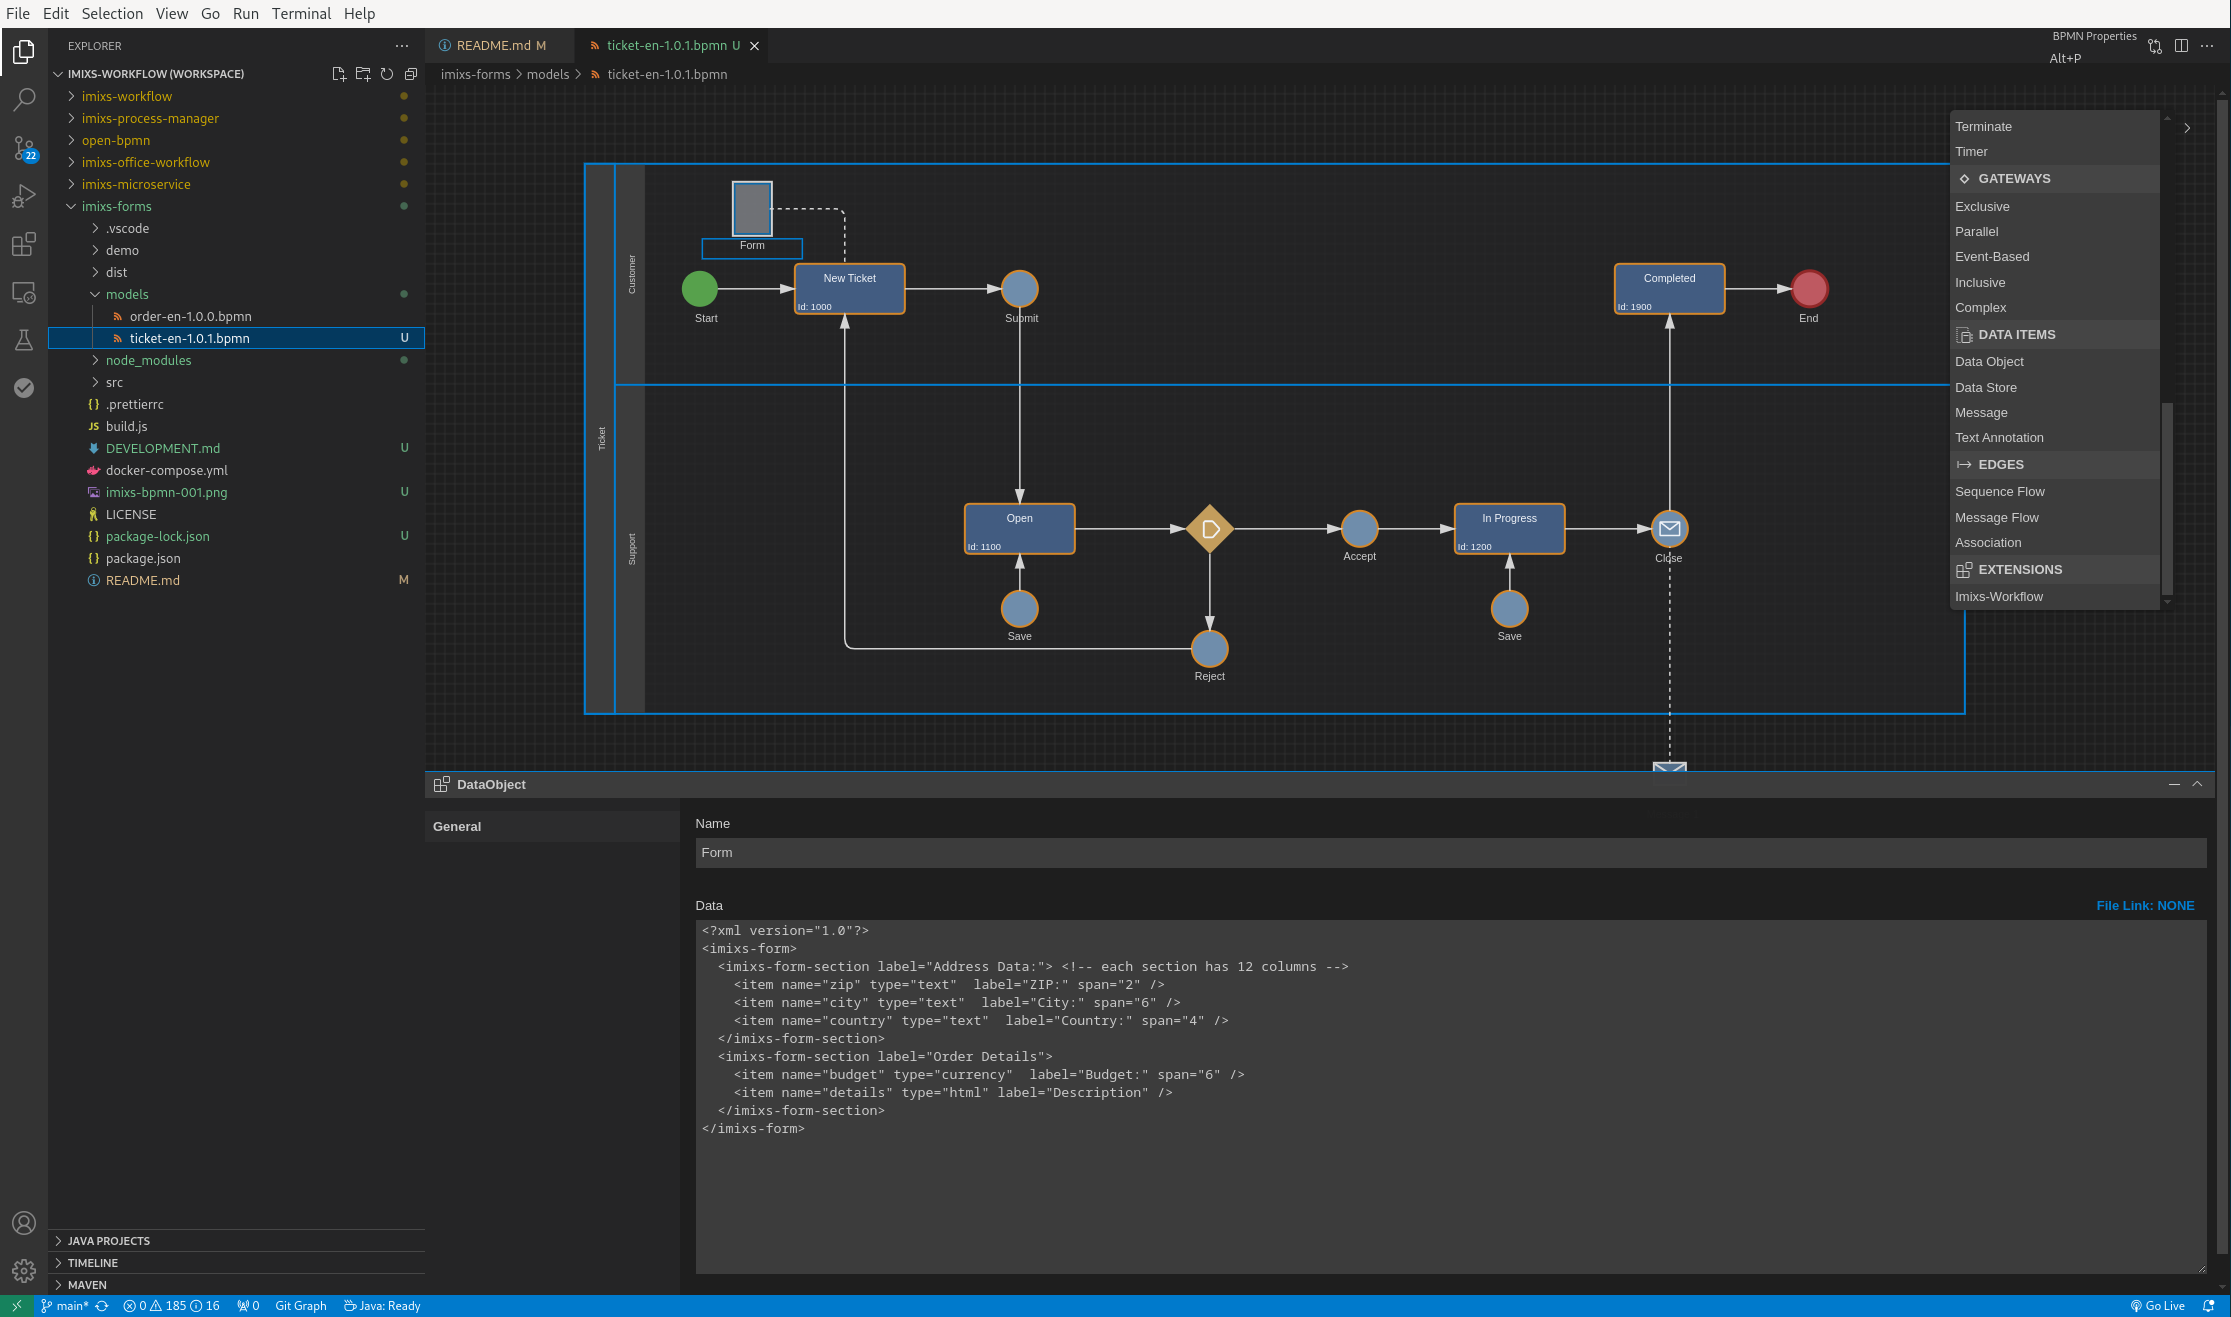The height and width of the screenshot is (1317, 2231).
Task: Open the Testing flask view
Action: click(x=24, y=340)
